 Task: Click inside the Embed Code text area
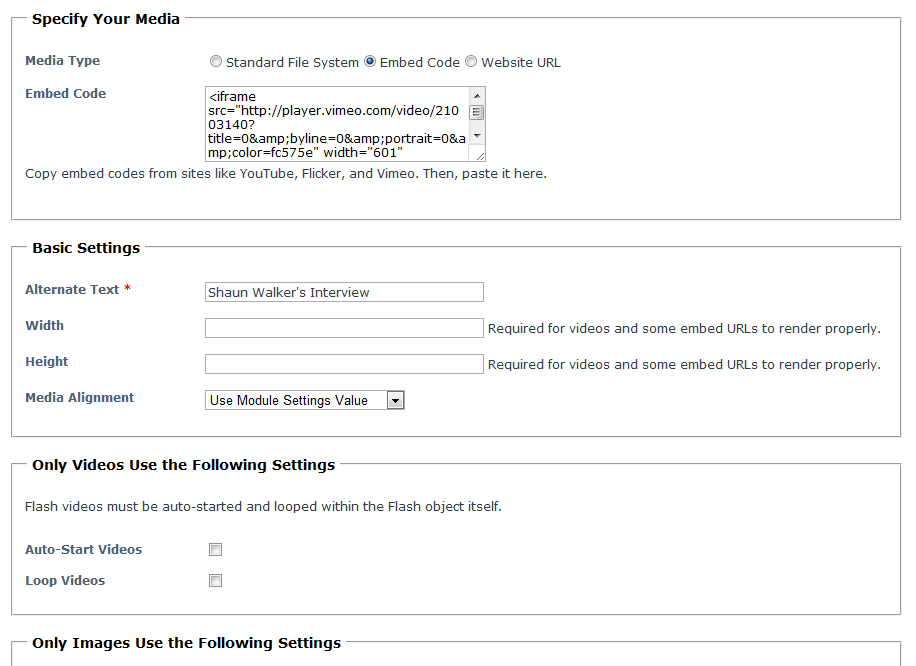(337, 124)
